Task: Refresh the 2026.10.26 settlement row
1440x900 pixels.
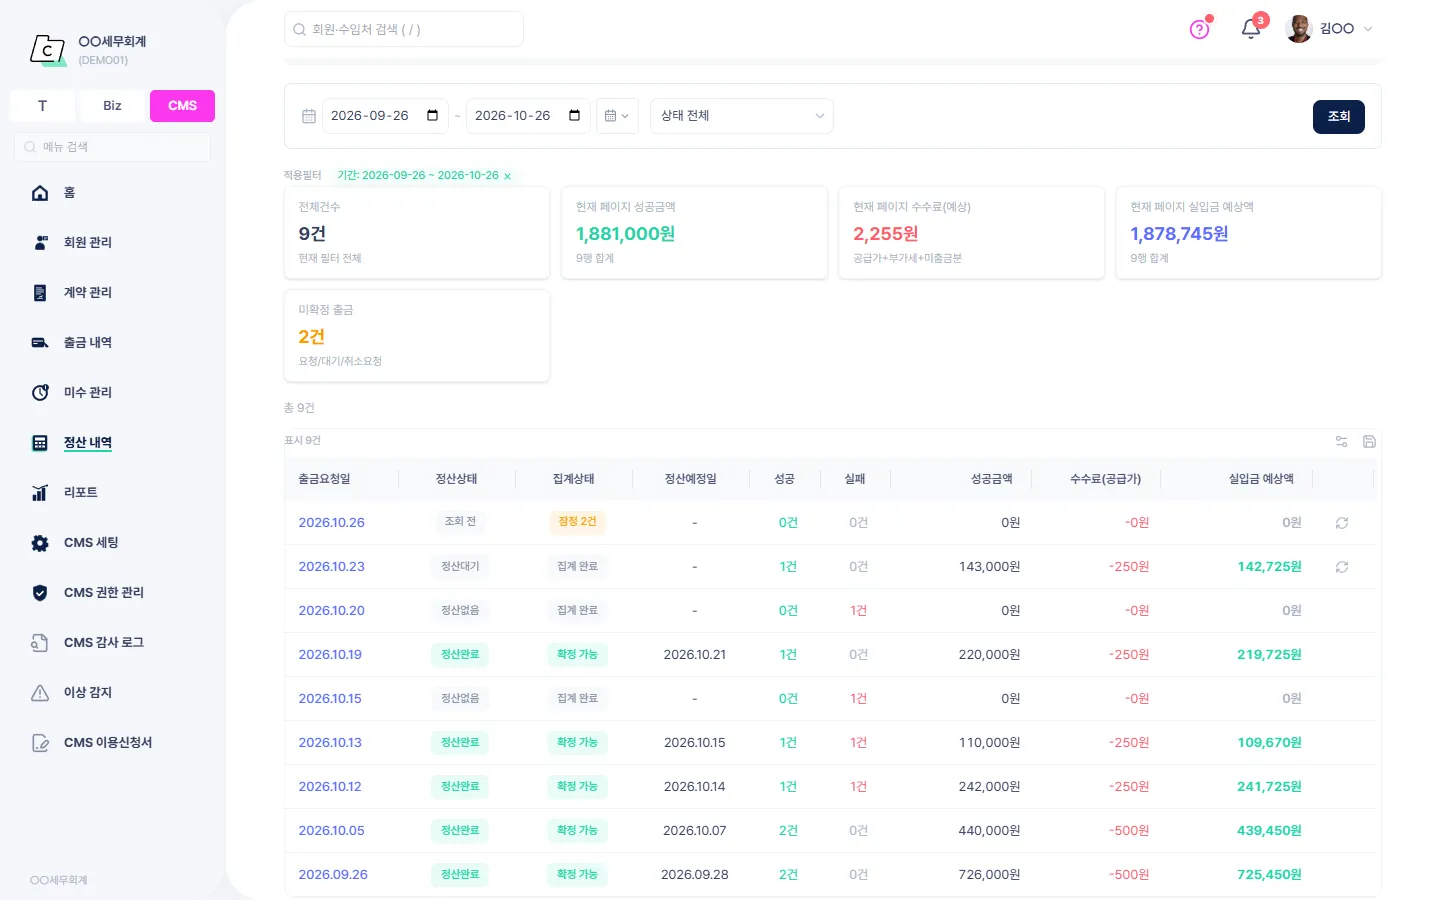Action: point(1342,523)
